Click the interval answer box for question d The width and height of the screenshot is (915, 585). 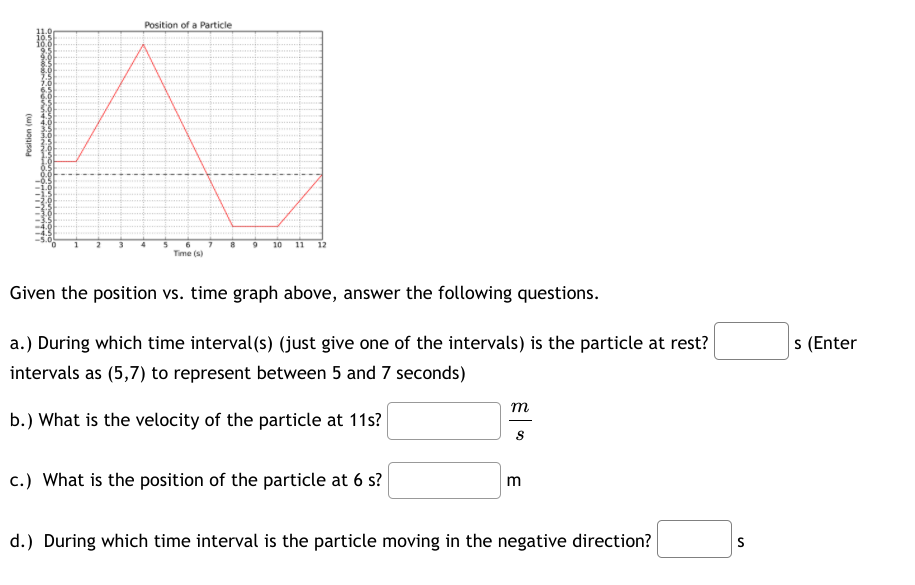click(x=694, y=539)
